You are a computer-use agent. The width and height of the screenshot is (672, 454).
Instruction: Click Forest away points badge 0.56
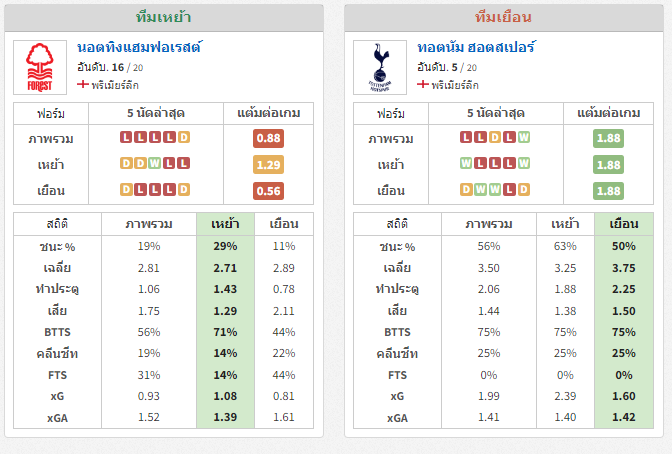[x=268, y=191]
